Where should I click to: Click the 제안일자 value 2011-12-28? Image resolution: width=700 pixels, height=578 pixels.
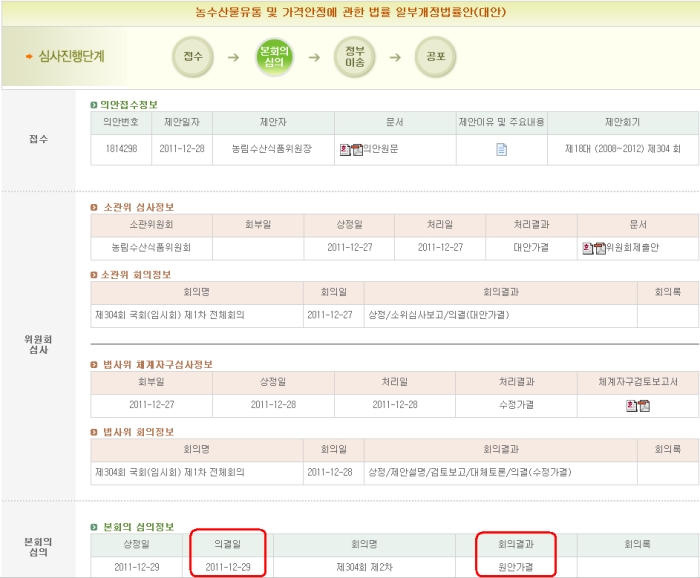182,149
